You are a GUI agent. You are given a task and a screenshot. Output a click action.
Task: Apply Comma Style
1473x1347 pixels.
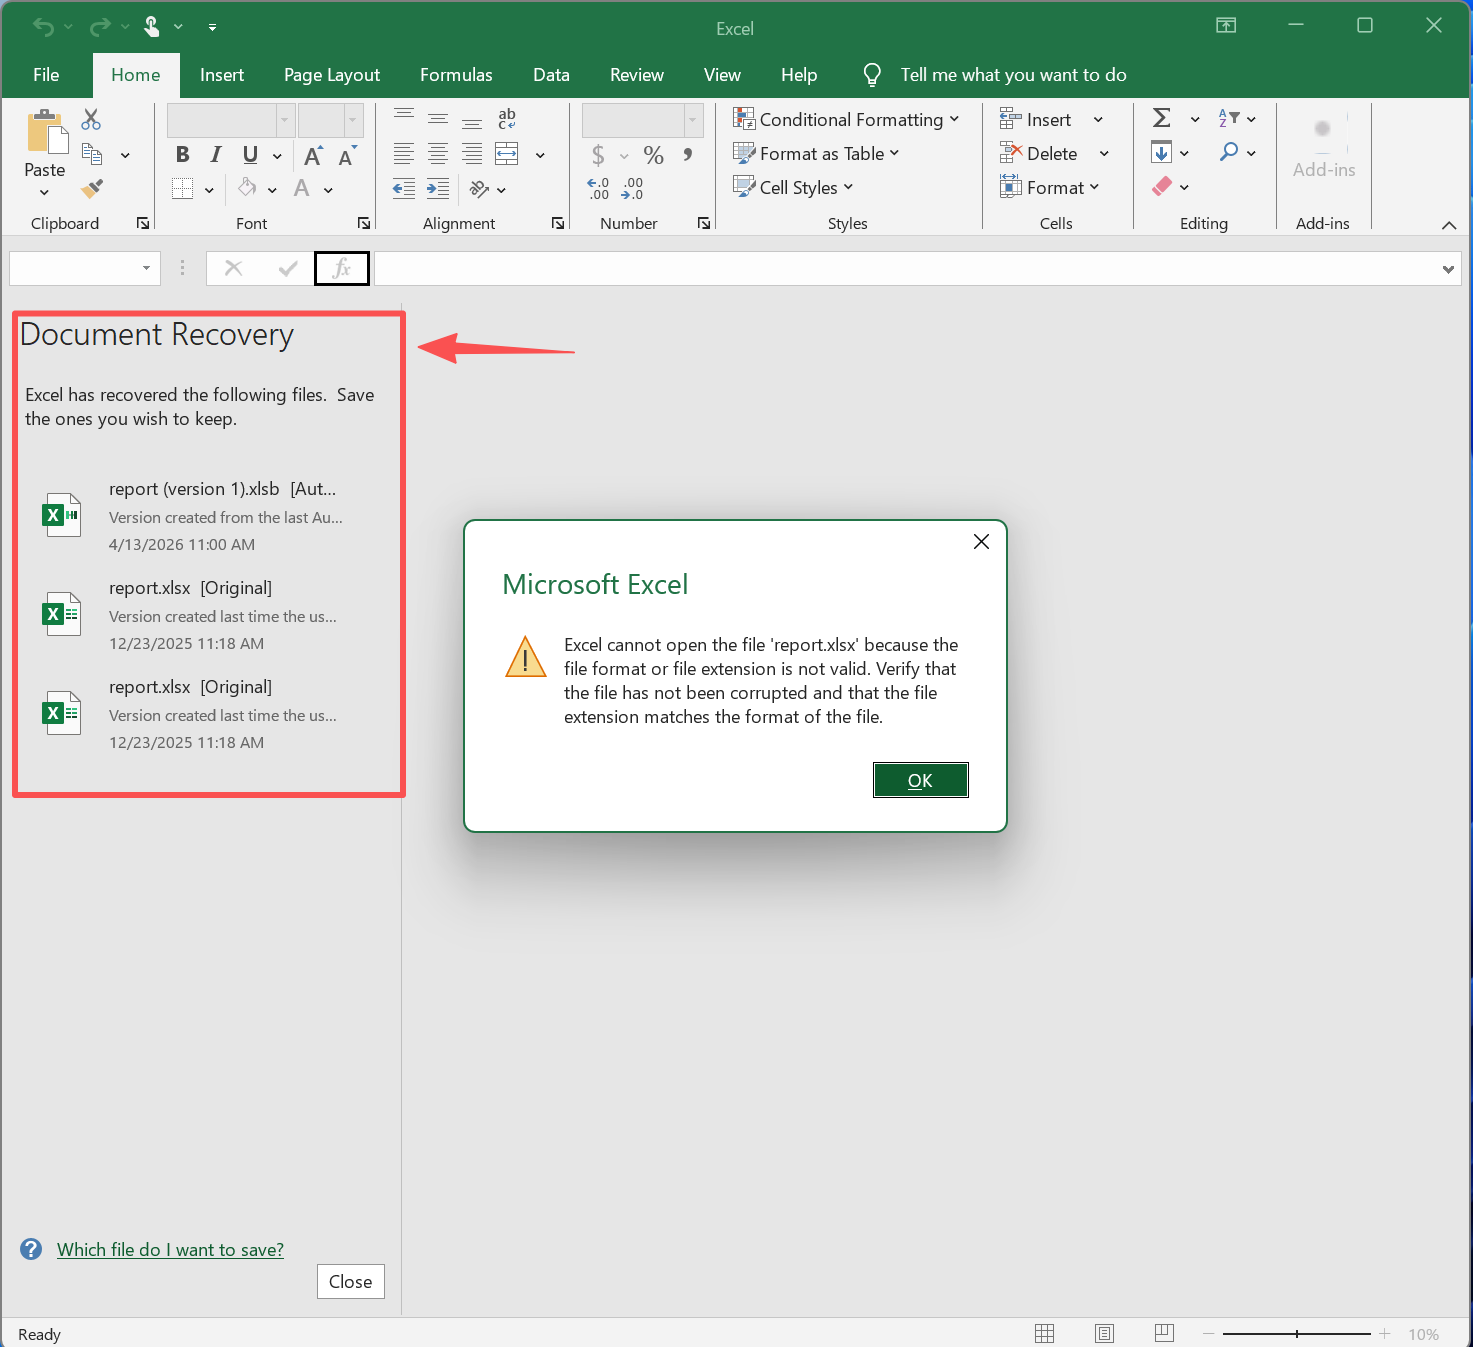(688, 154)
